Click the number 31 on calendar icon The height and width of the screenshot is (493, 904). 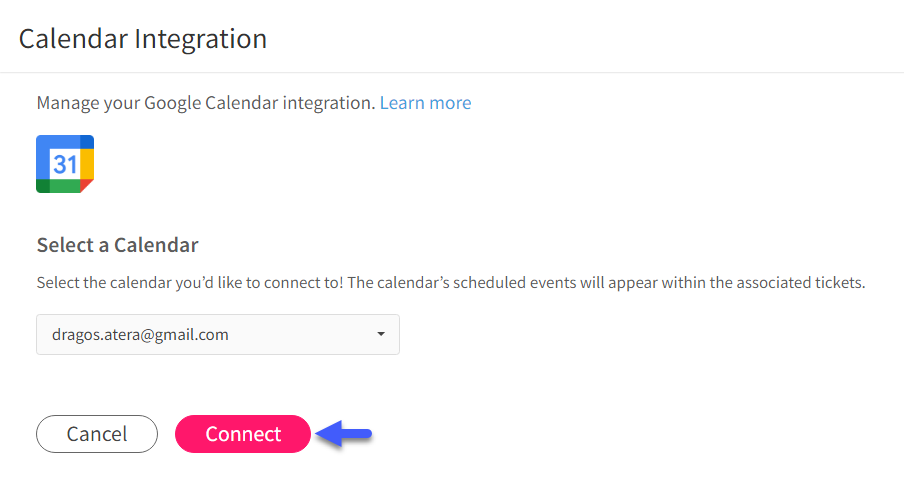[x=65, y=165]
